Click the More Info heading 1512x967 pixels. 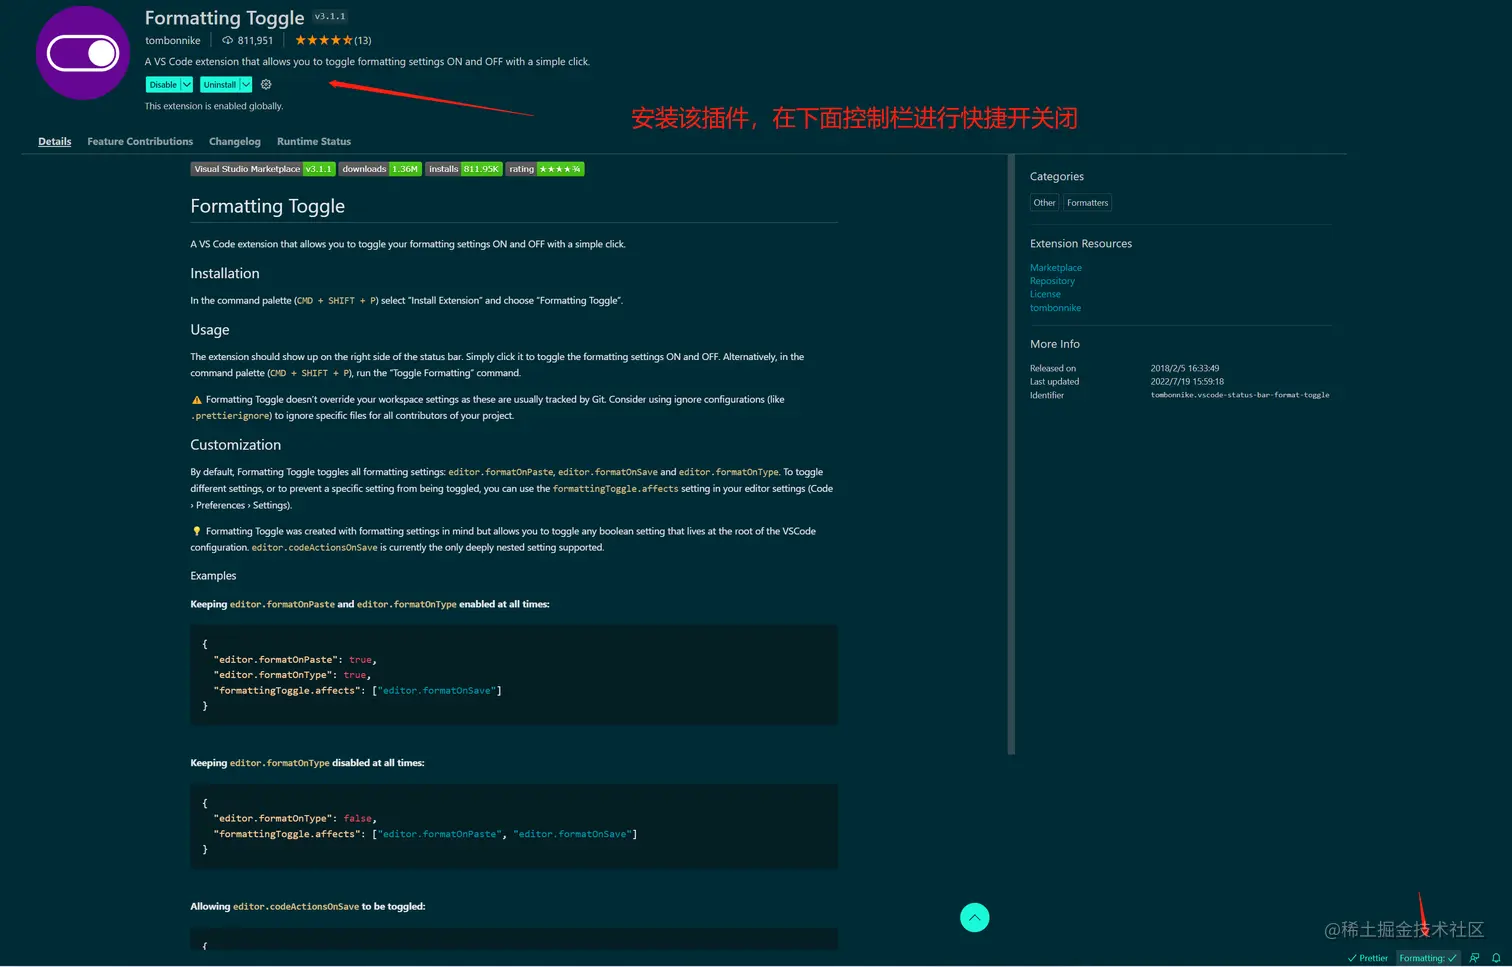click(x=1055, y=344)
